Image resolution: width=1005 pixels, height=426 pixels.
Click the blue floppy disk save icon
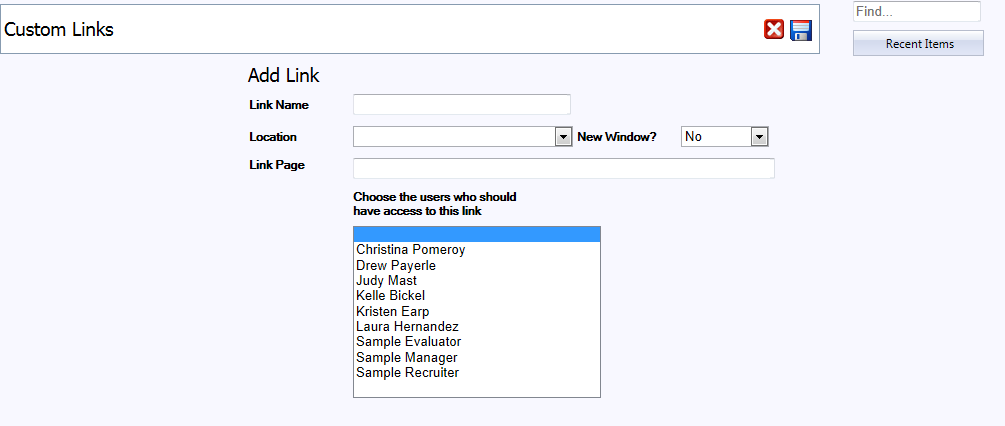[801, 30]
